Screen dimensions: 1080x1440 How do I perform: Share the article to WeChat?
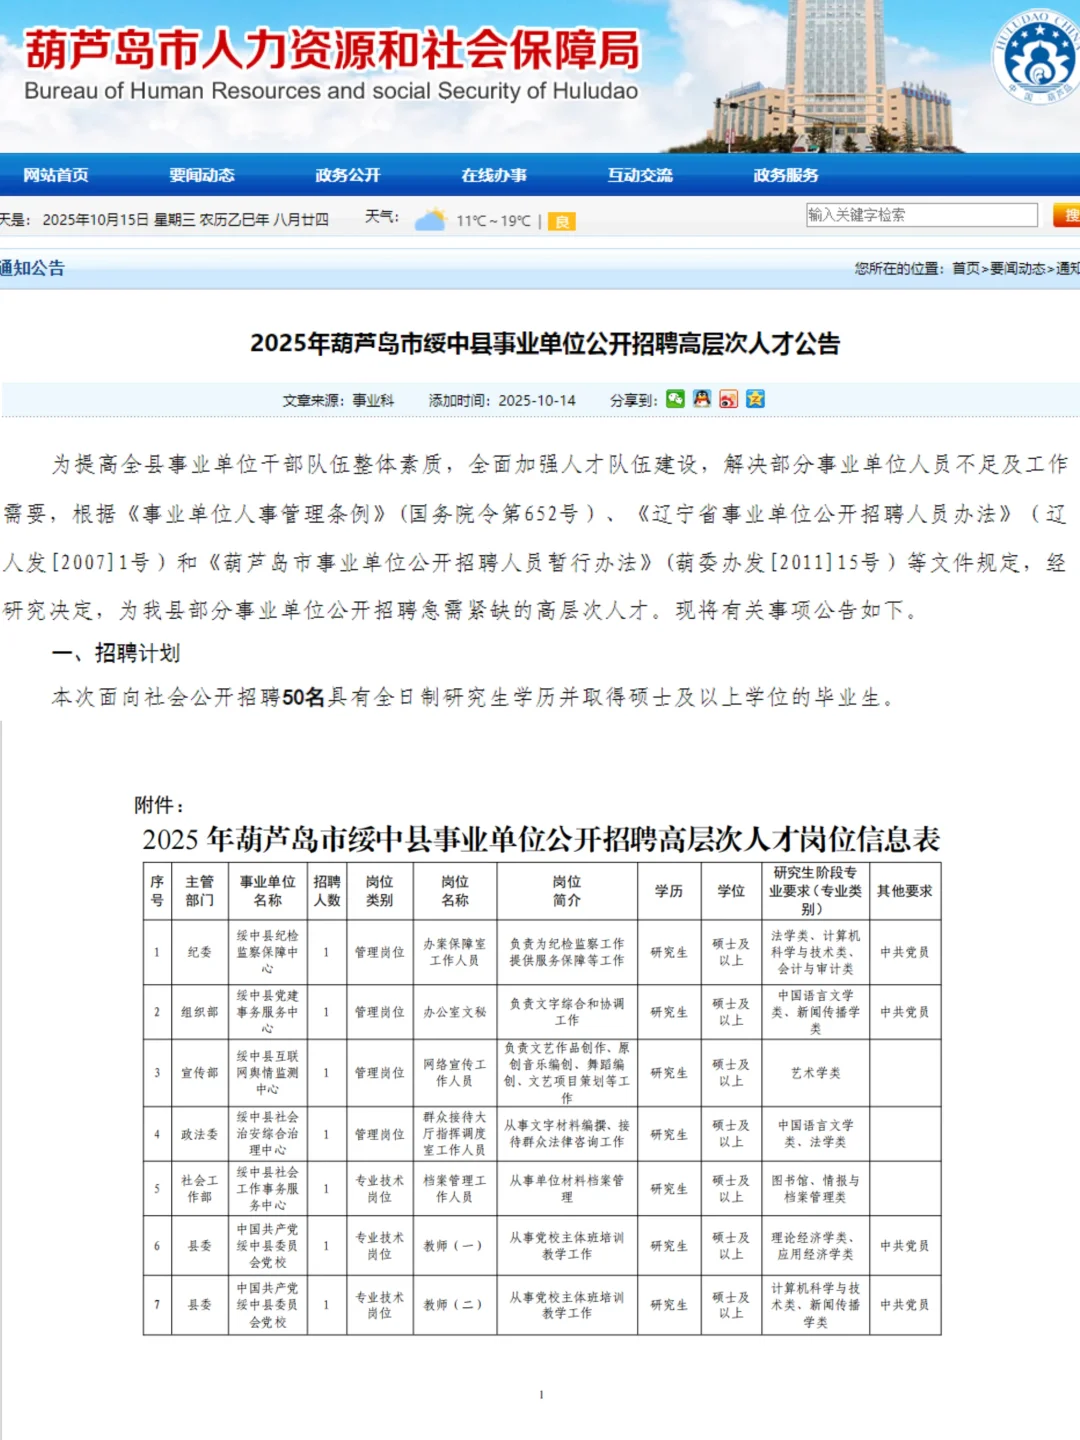pyautogui.click(x=676, y=399)
